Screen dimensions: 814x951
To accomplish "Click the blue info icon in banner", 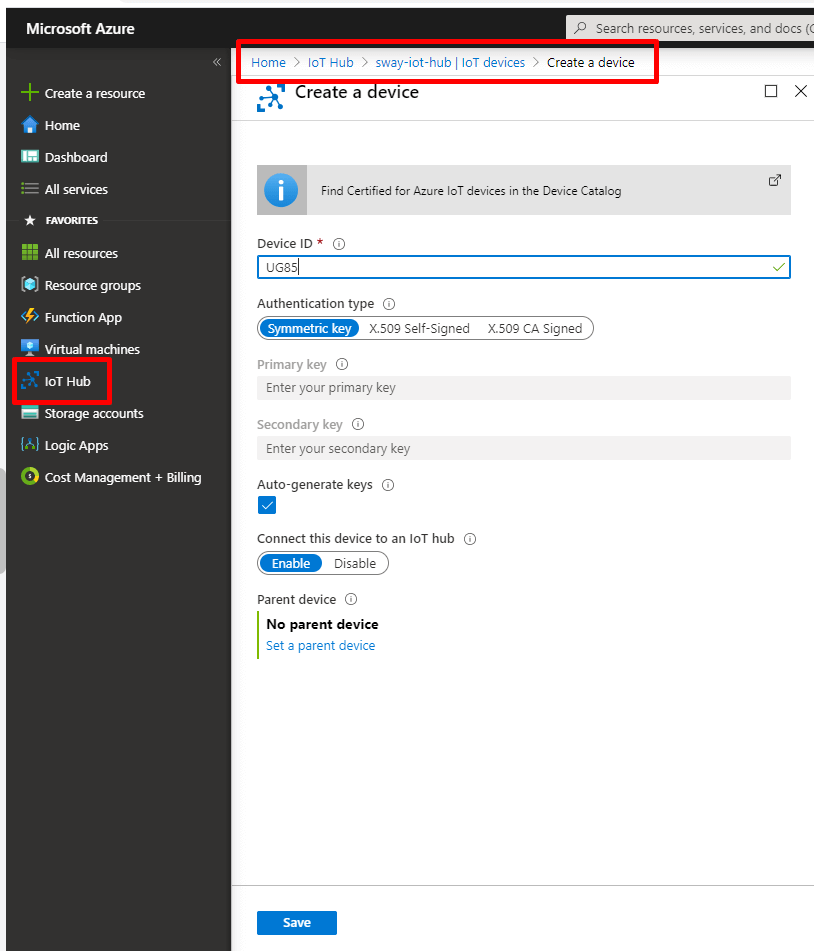I will 281,190.
